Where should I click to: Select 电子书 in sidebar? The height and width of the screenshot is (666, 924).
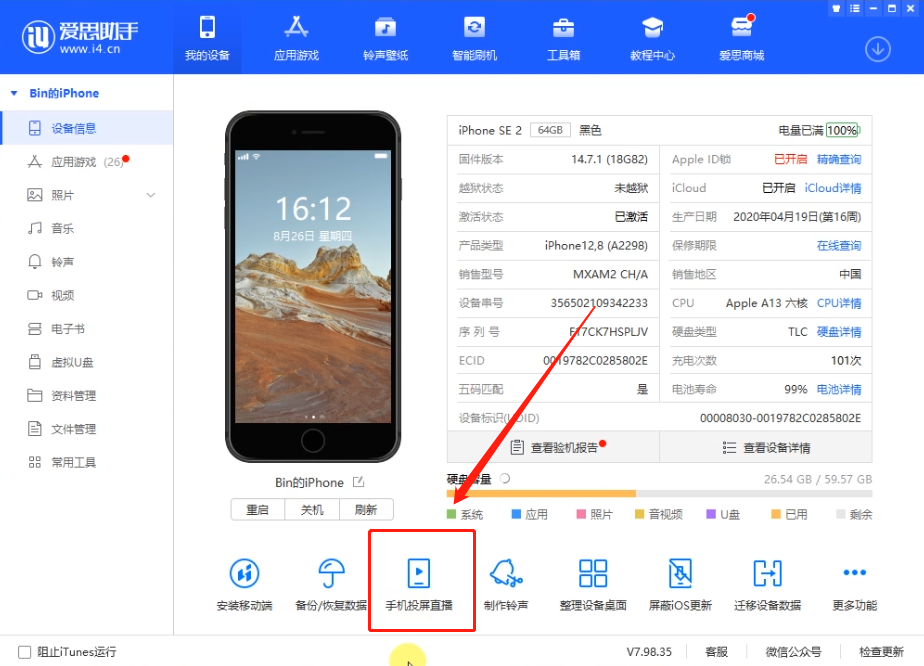(x=87, y=329)
